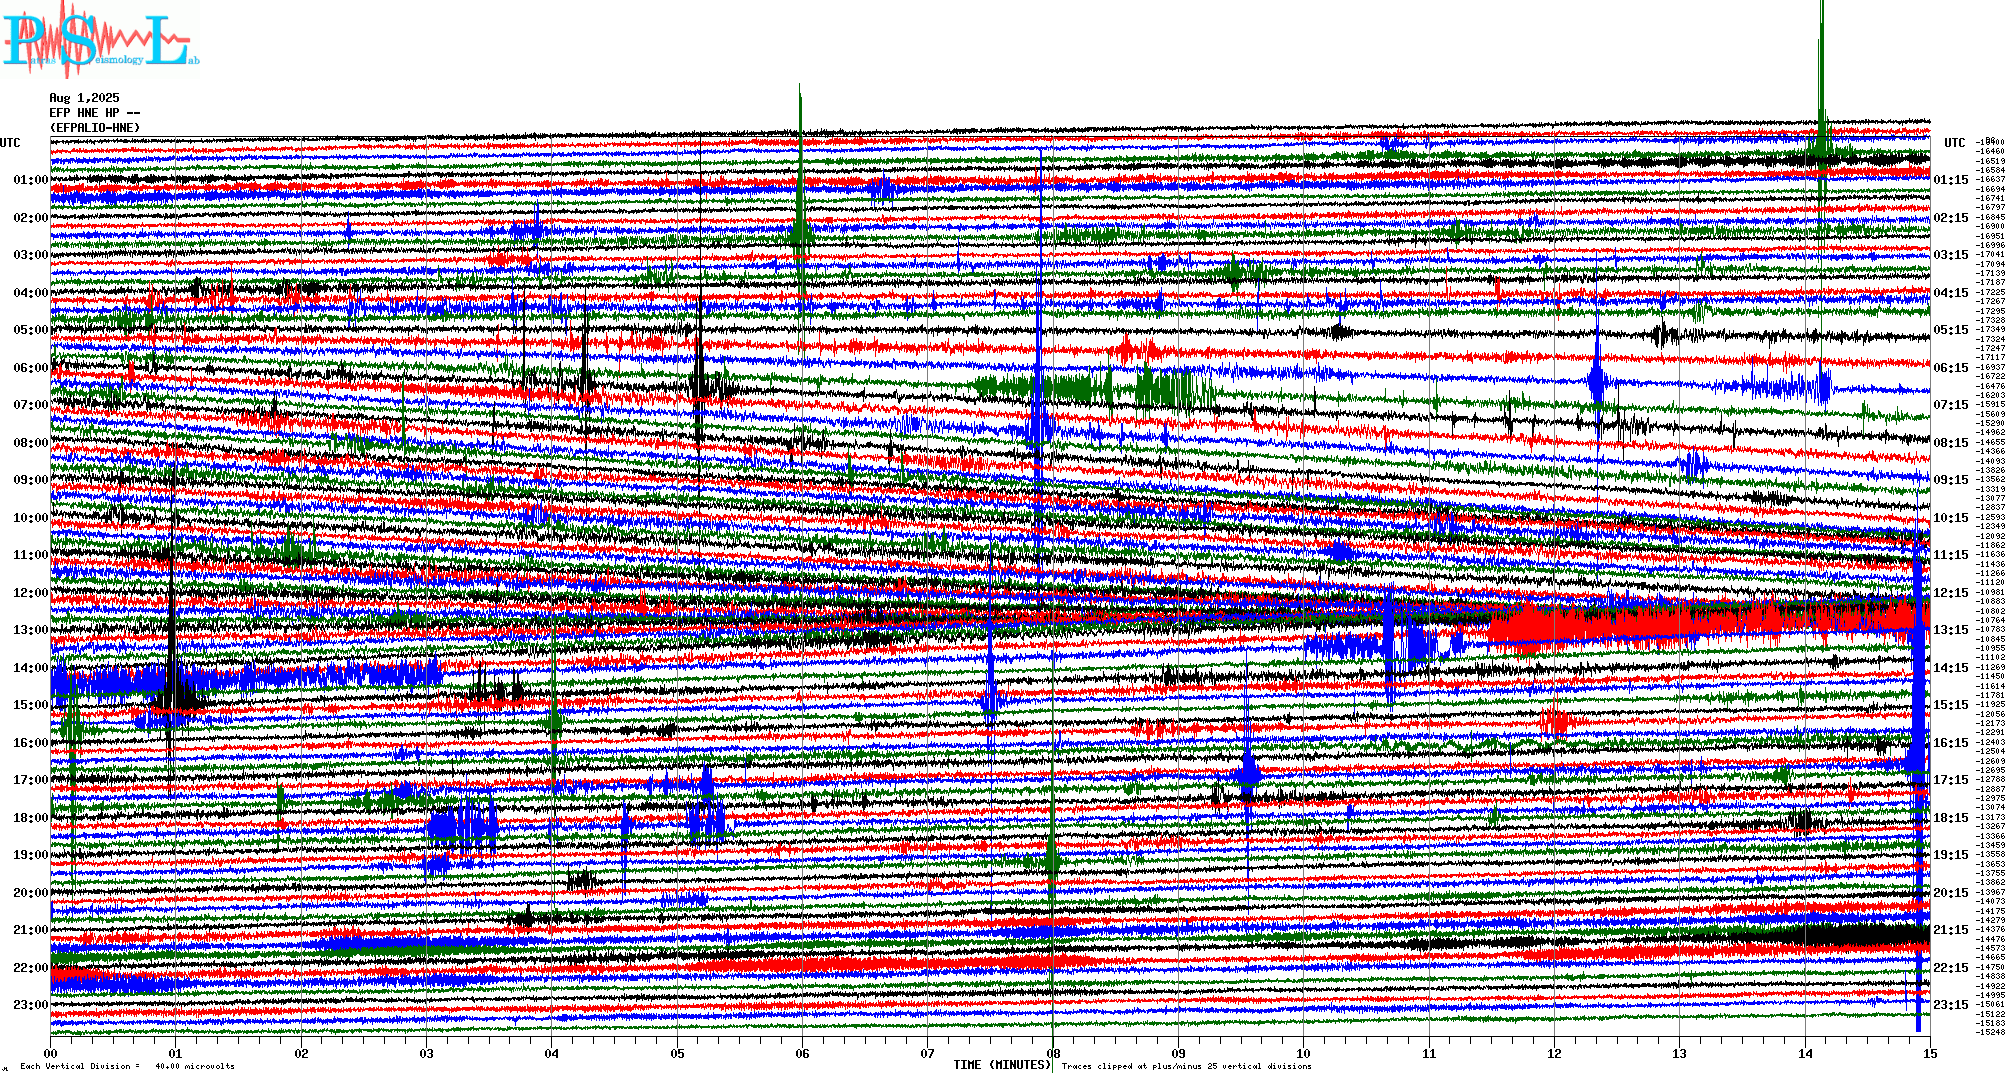Click the station name '(EFPALIO-HNE)'
The width and height of the screenshot is (2010, 1080).
point(95,128)
